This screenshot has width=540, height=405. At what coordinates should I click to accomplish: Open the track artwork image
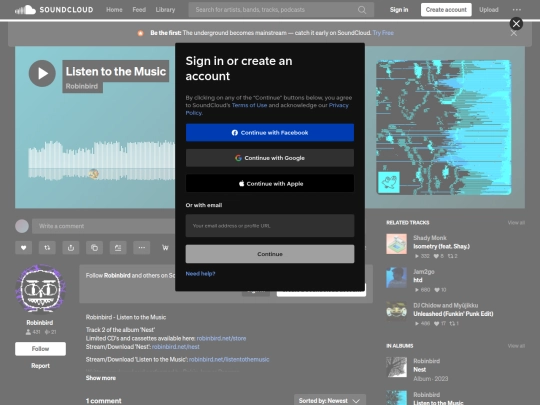[x=444, y=127]
